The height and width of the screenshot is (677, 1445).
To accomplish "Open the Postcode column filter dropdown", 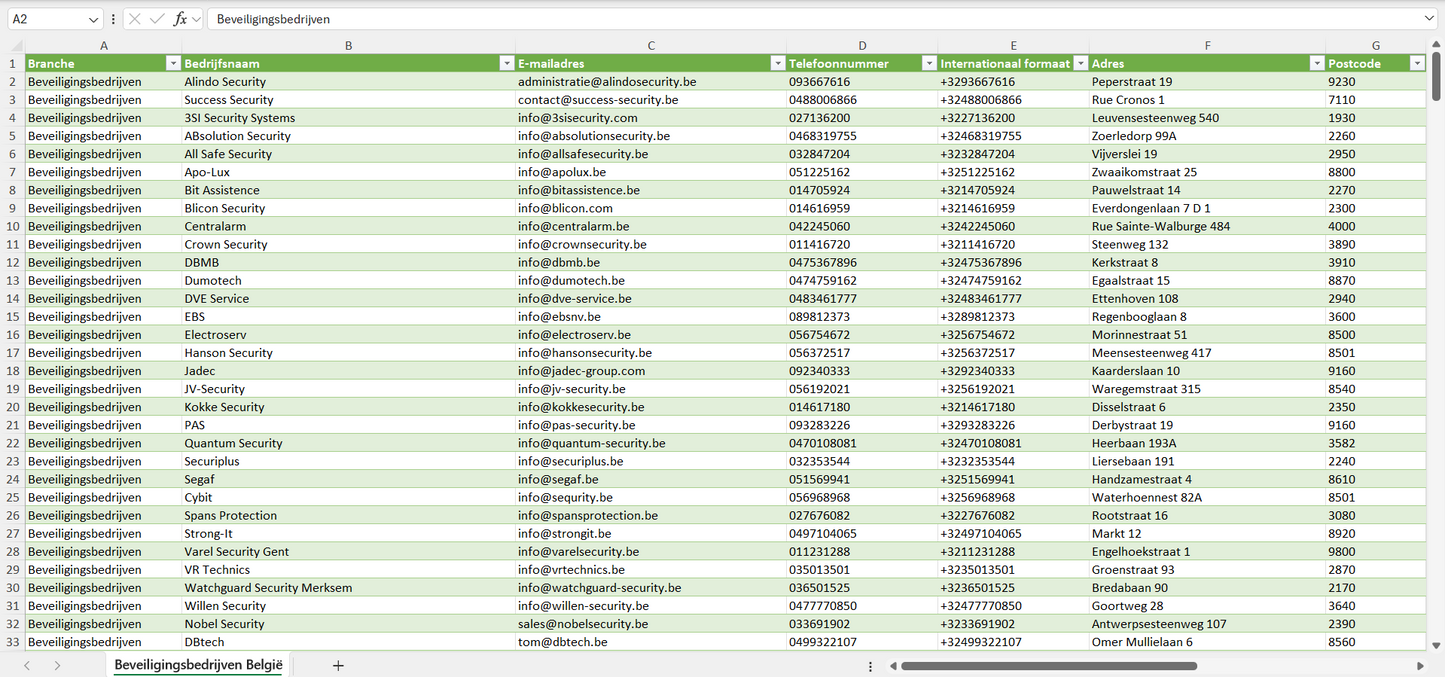I will coord(1416,64).
